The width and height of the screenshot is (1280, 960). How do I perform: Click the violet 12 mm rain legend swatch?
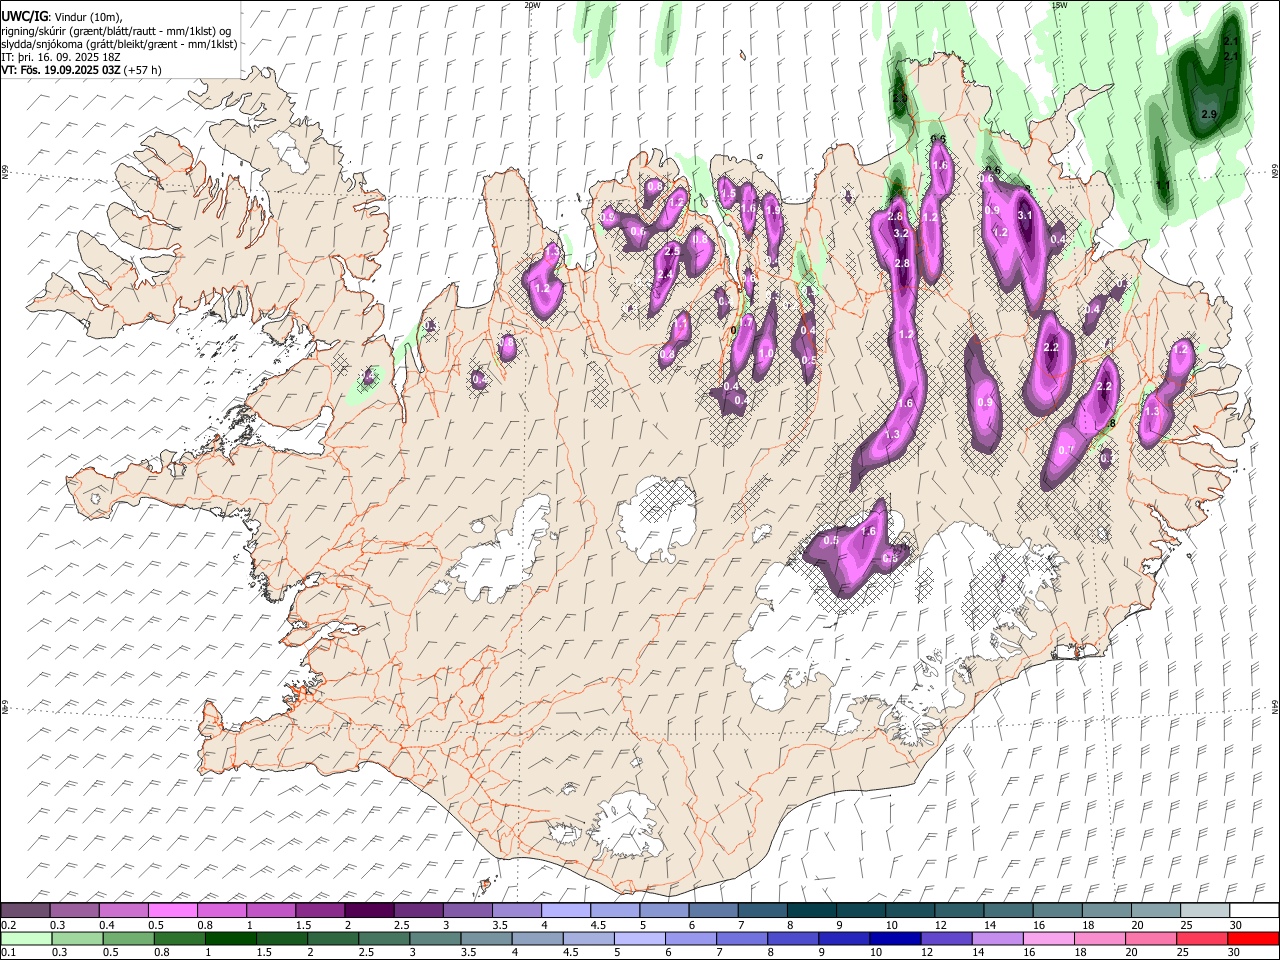946,938
